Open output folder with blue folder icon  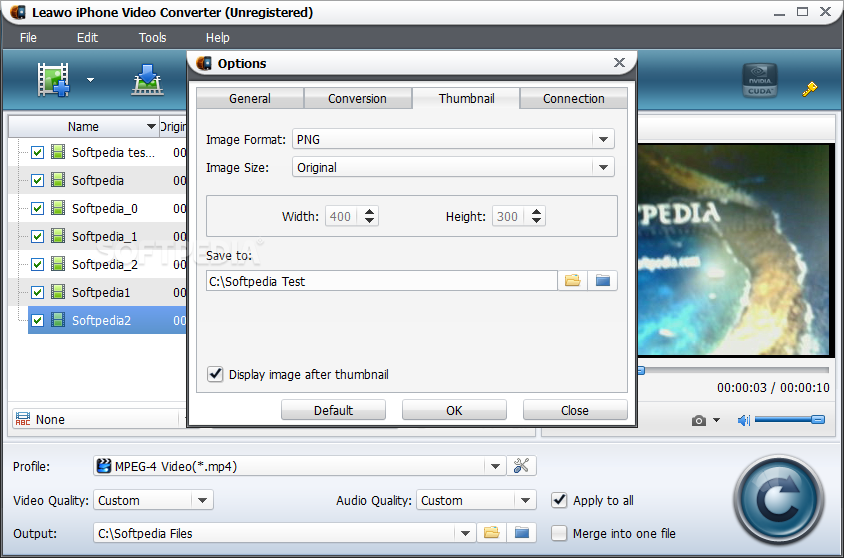pyautogui.click(x=521, y=533)
